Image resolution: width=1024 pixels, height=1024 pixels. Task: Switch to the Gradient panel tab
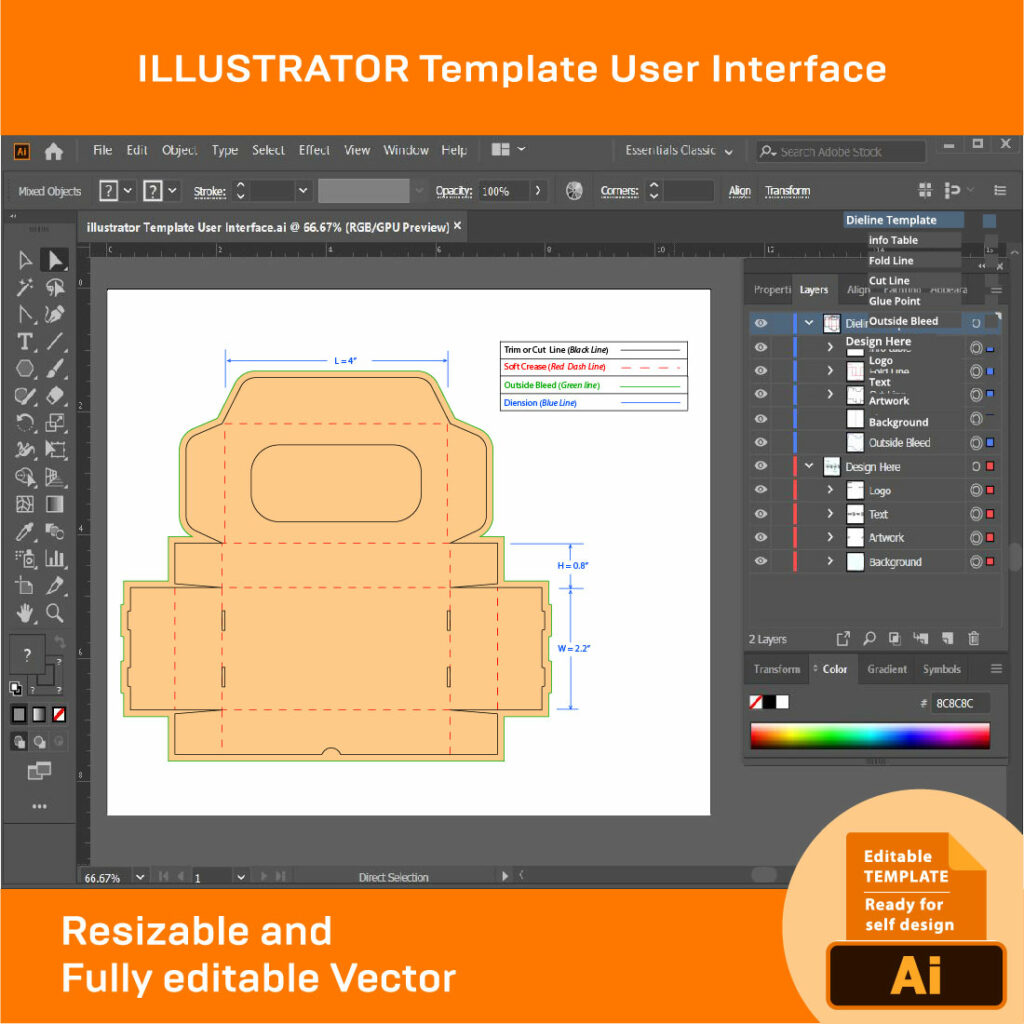coord(888,669)
